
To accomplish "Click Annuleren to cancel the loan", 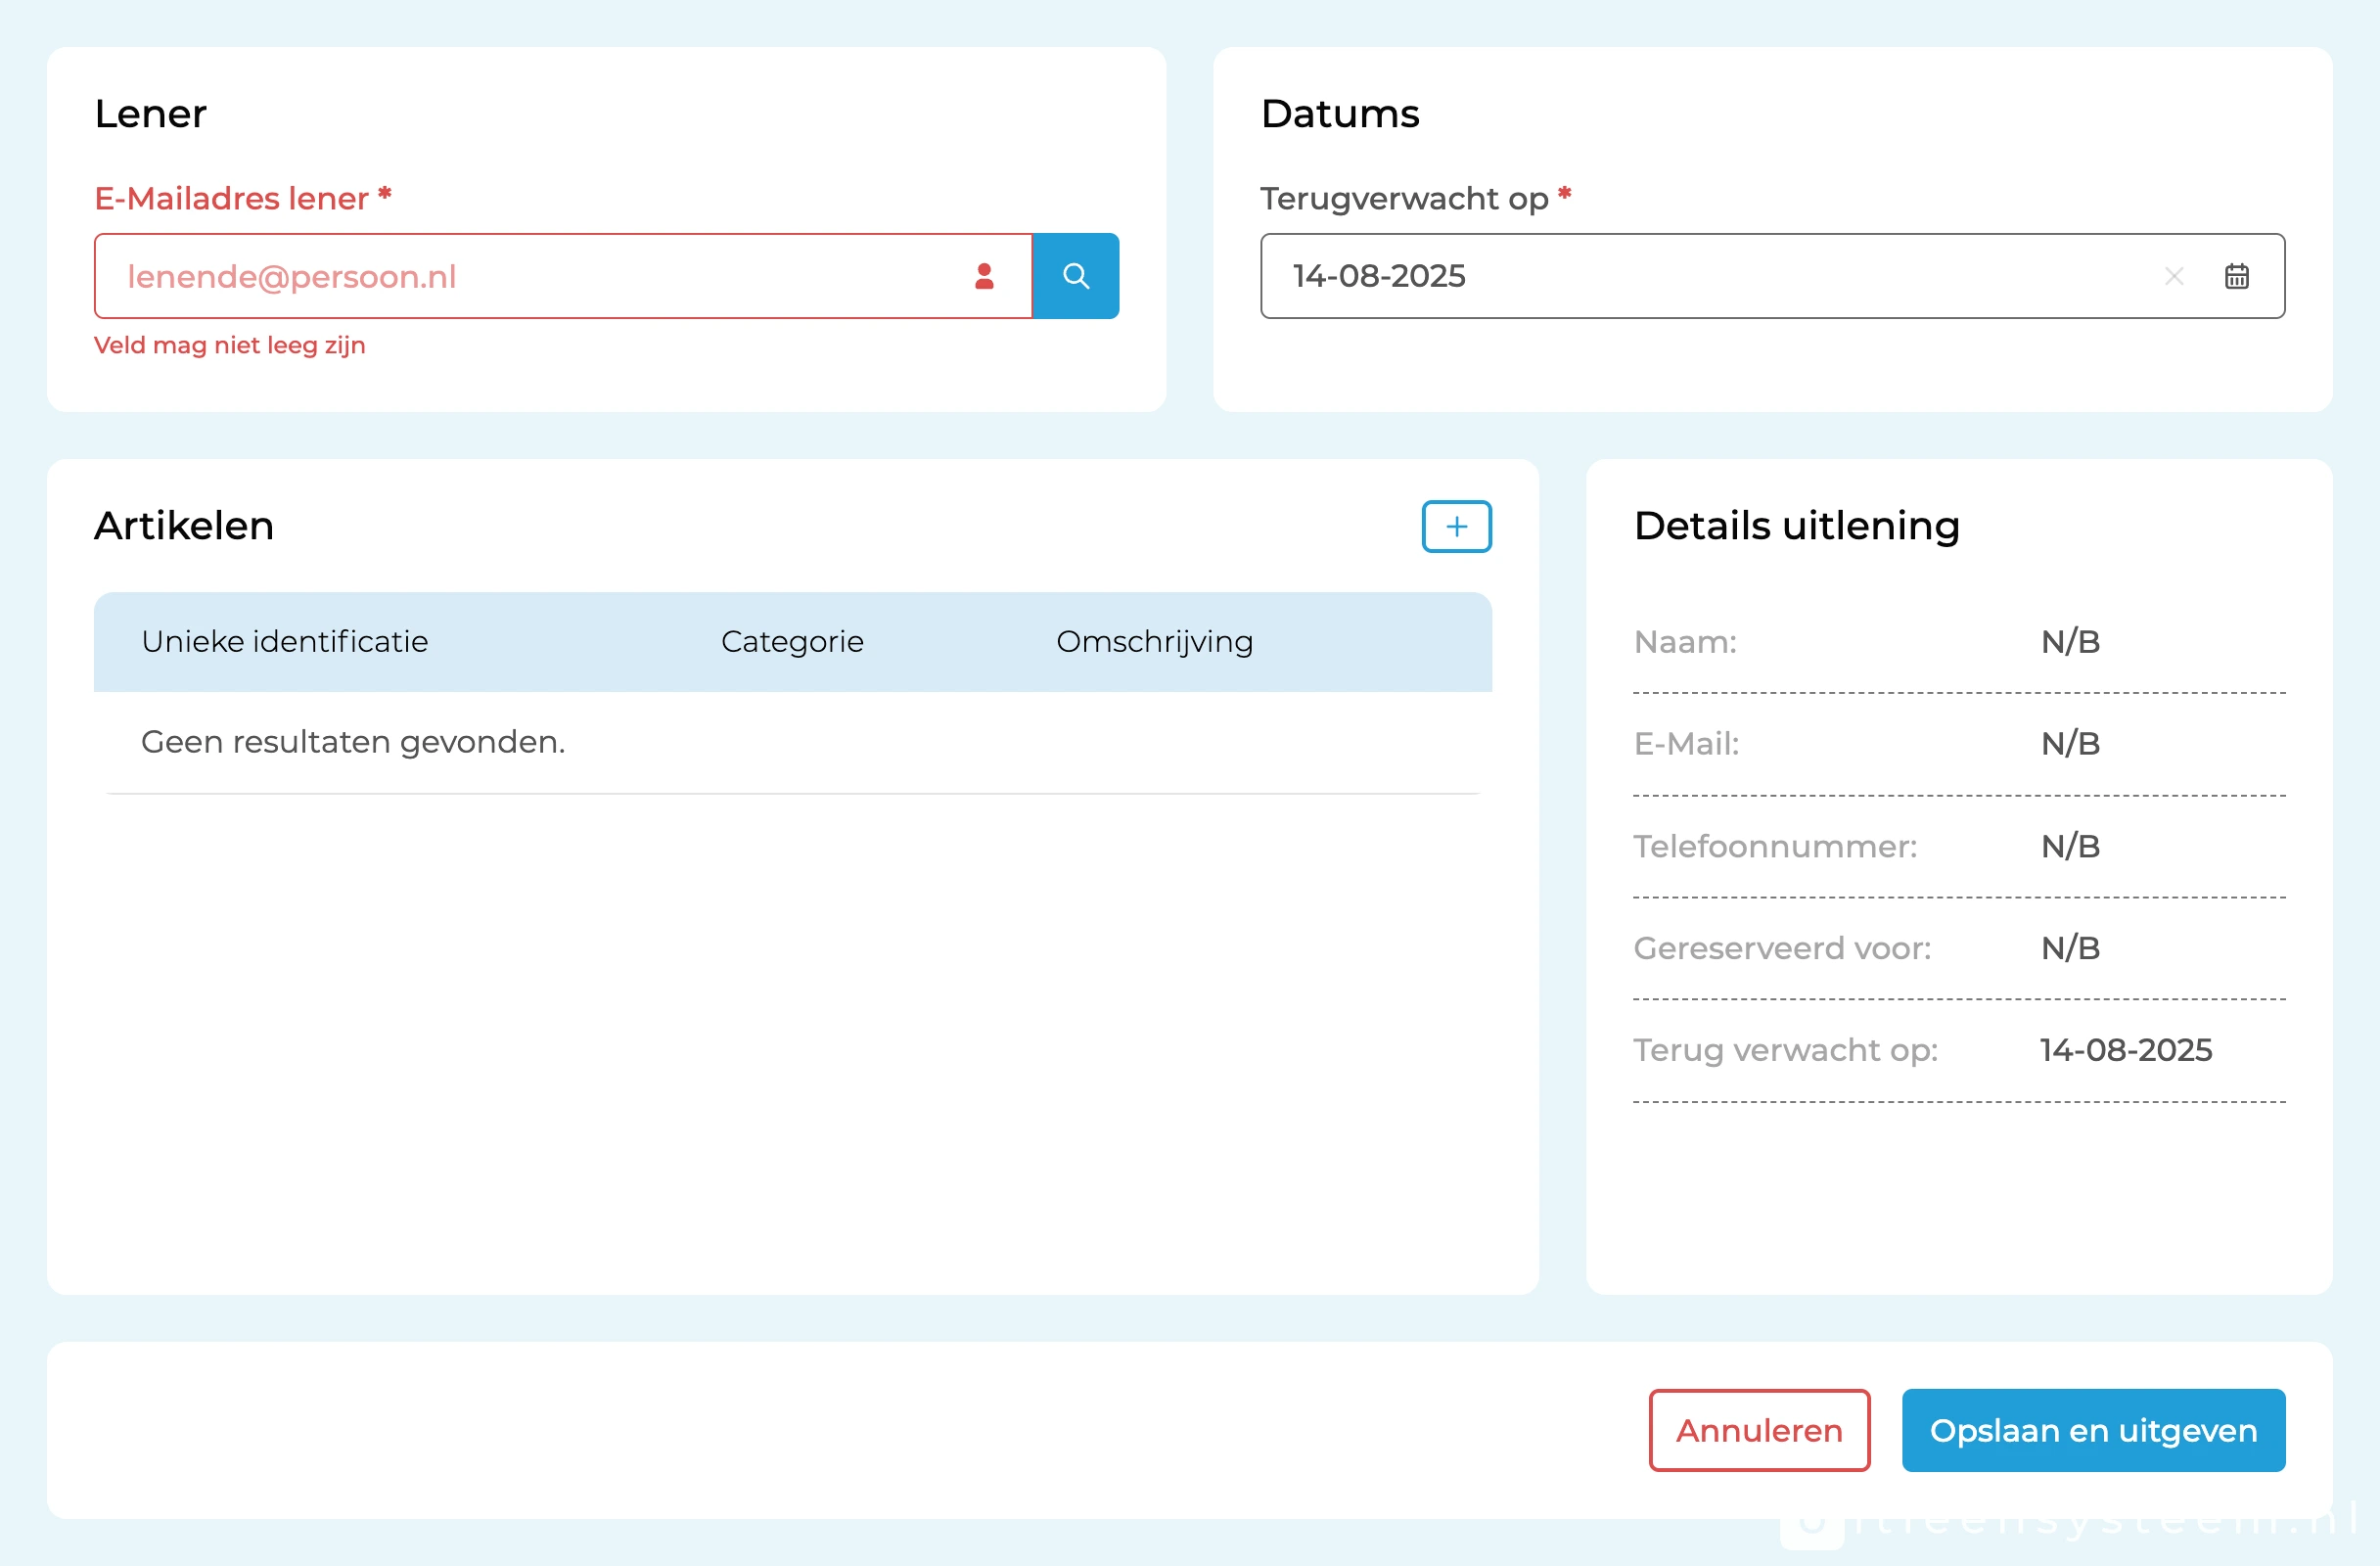I will click(1759, 1430).
